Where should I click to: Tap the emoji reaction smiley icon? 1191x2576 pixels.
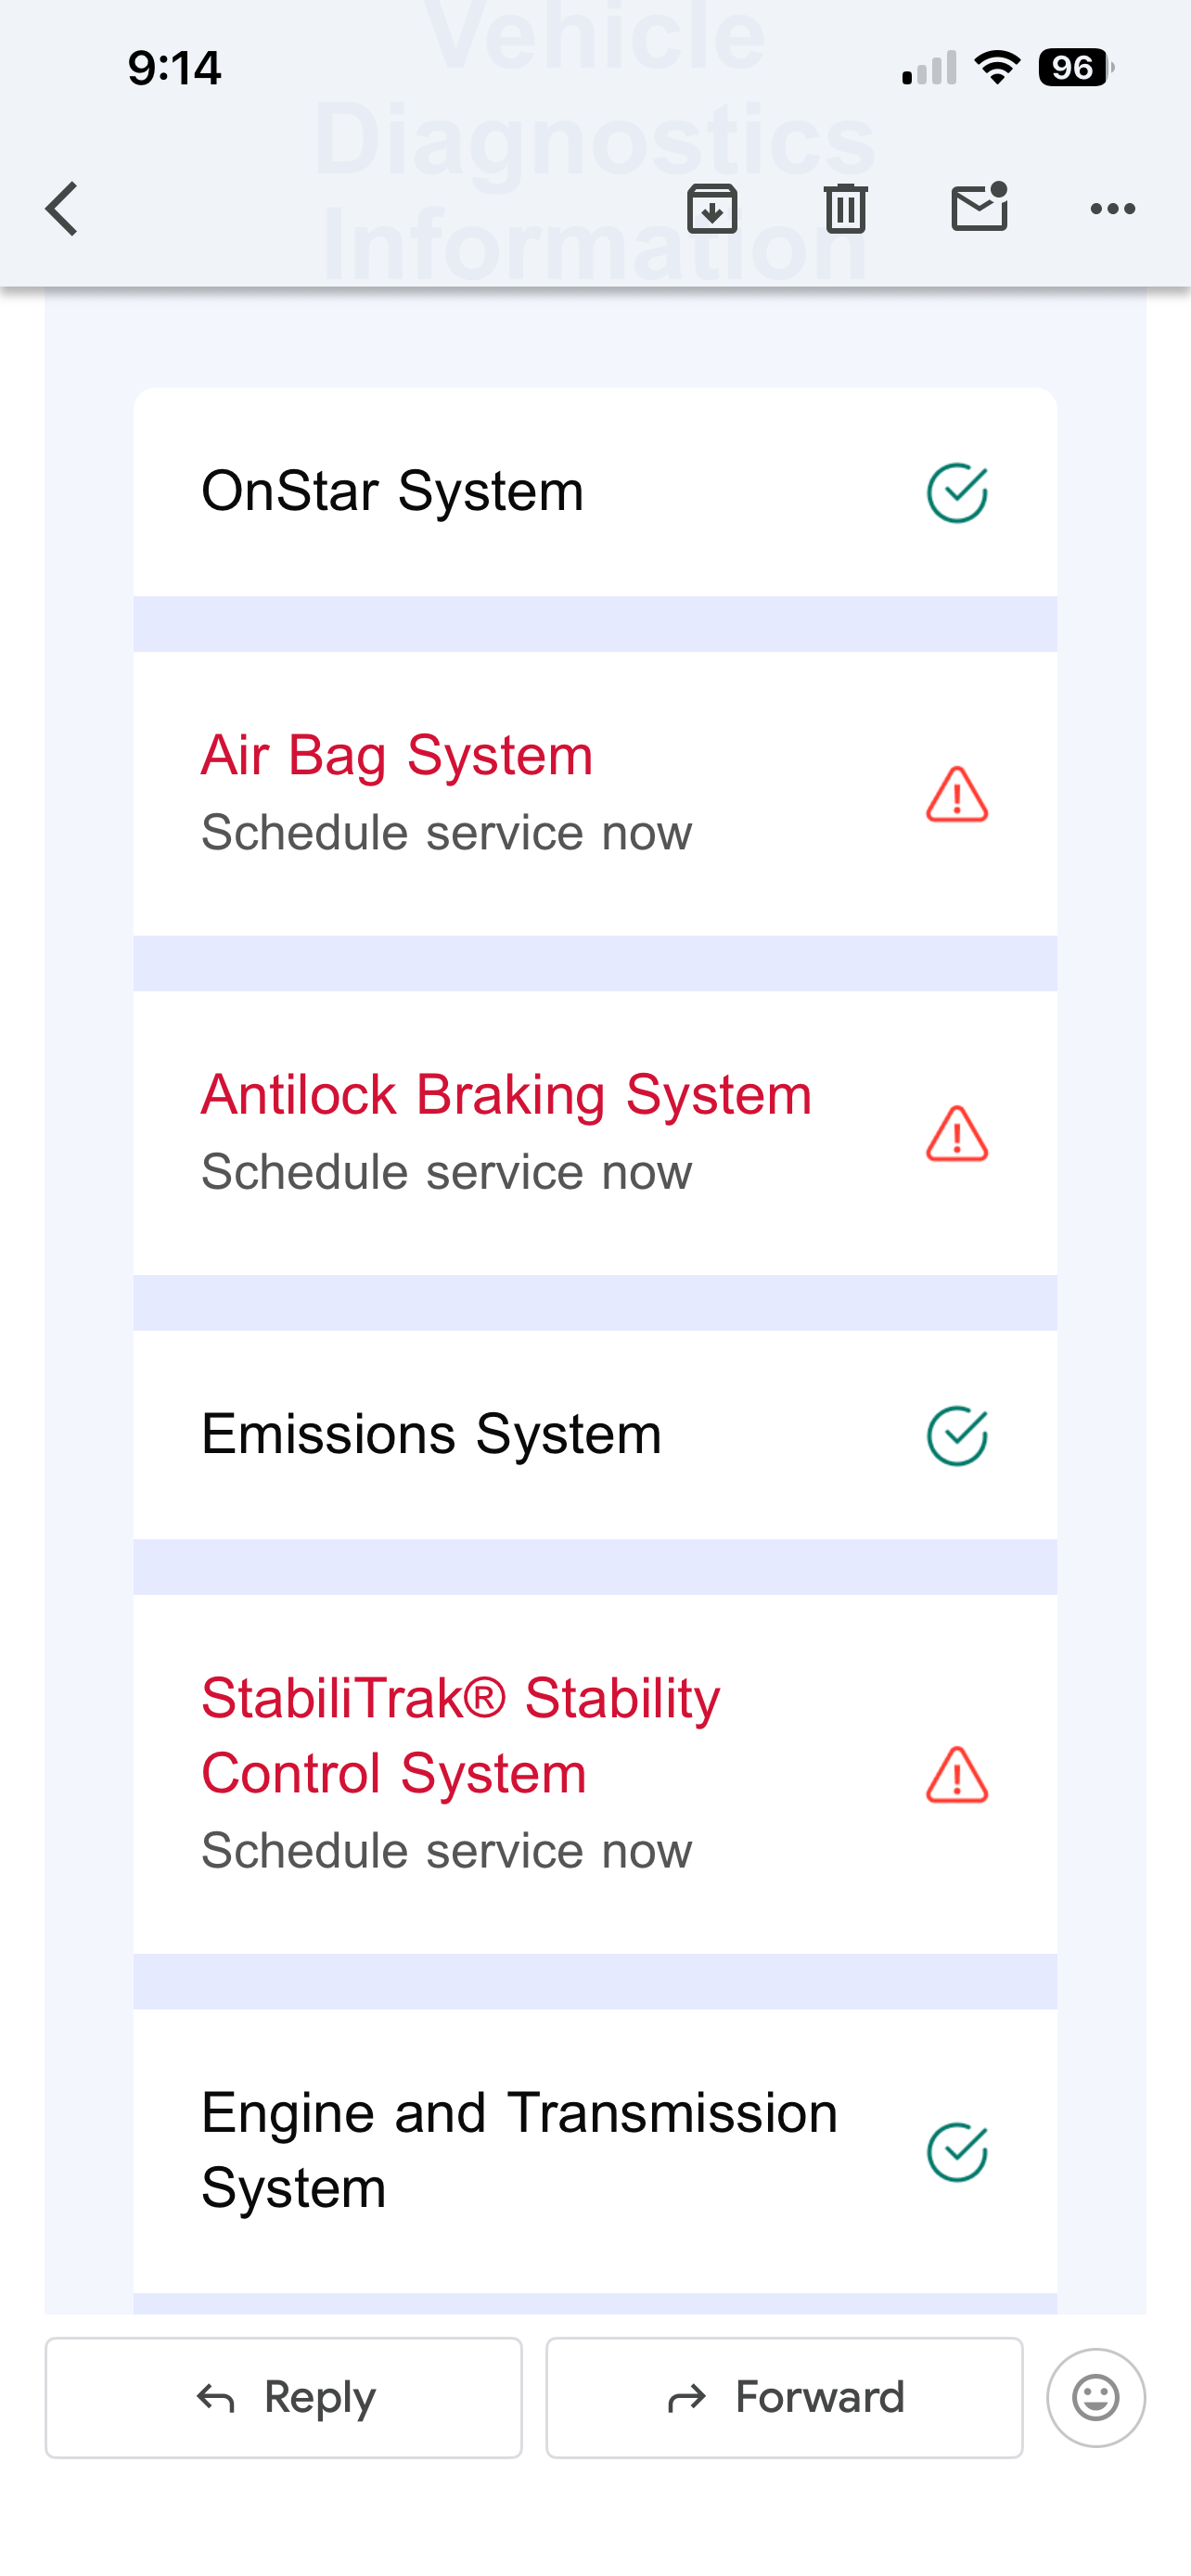[1095, 2397]
